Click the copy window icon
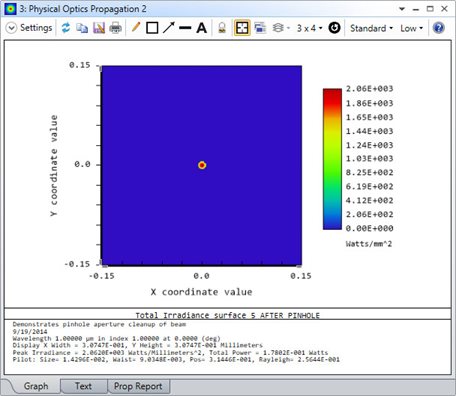This screenshot has width=456, height=396. click(x=82, y=28)
